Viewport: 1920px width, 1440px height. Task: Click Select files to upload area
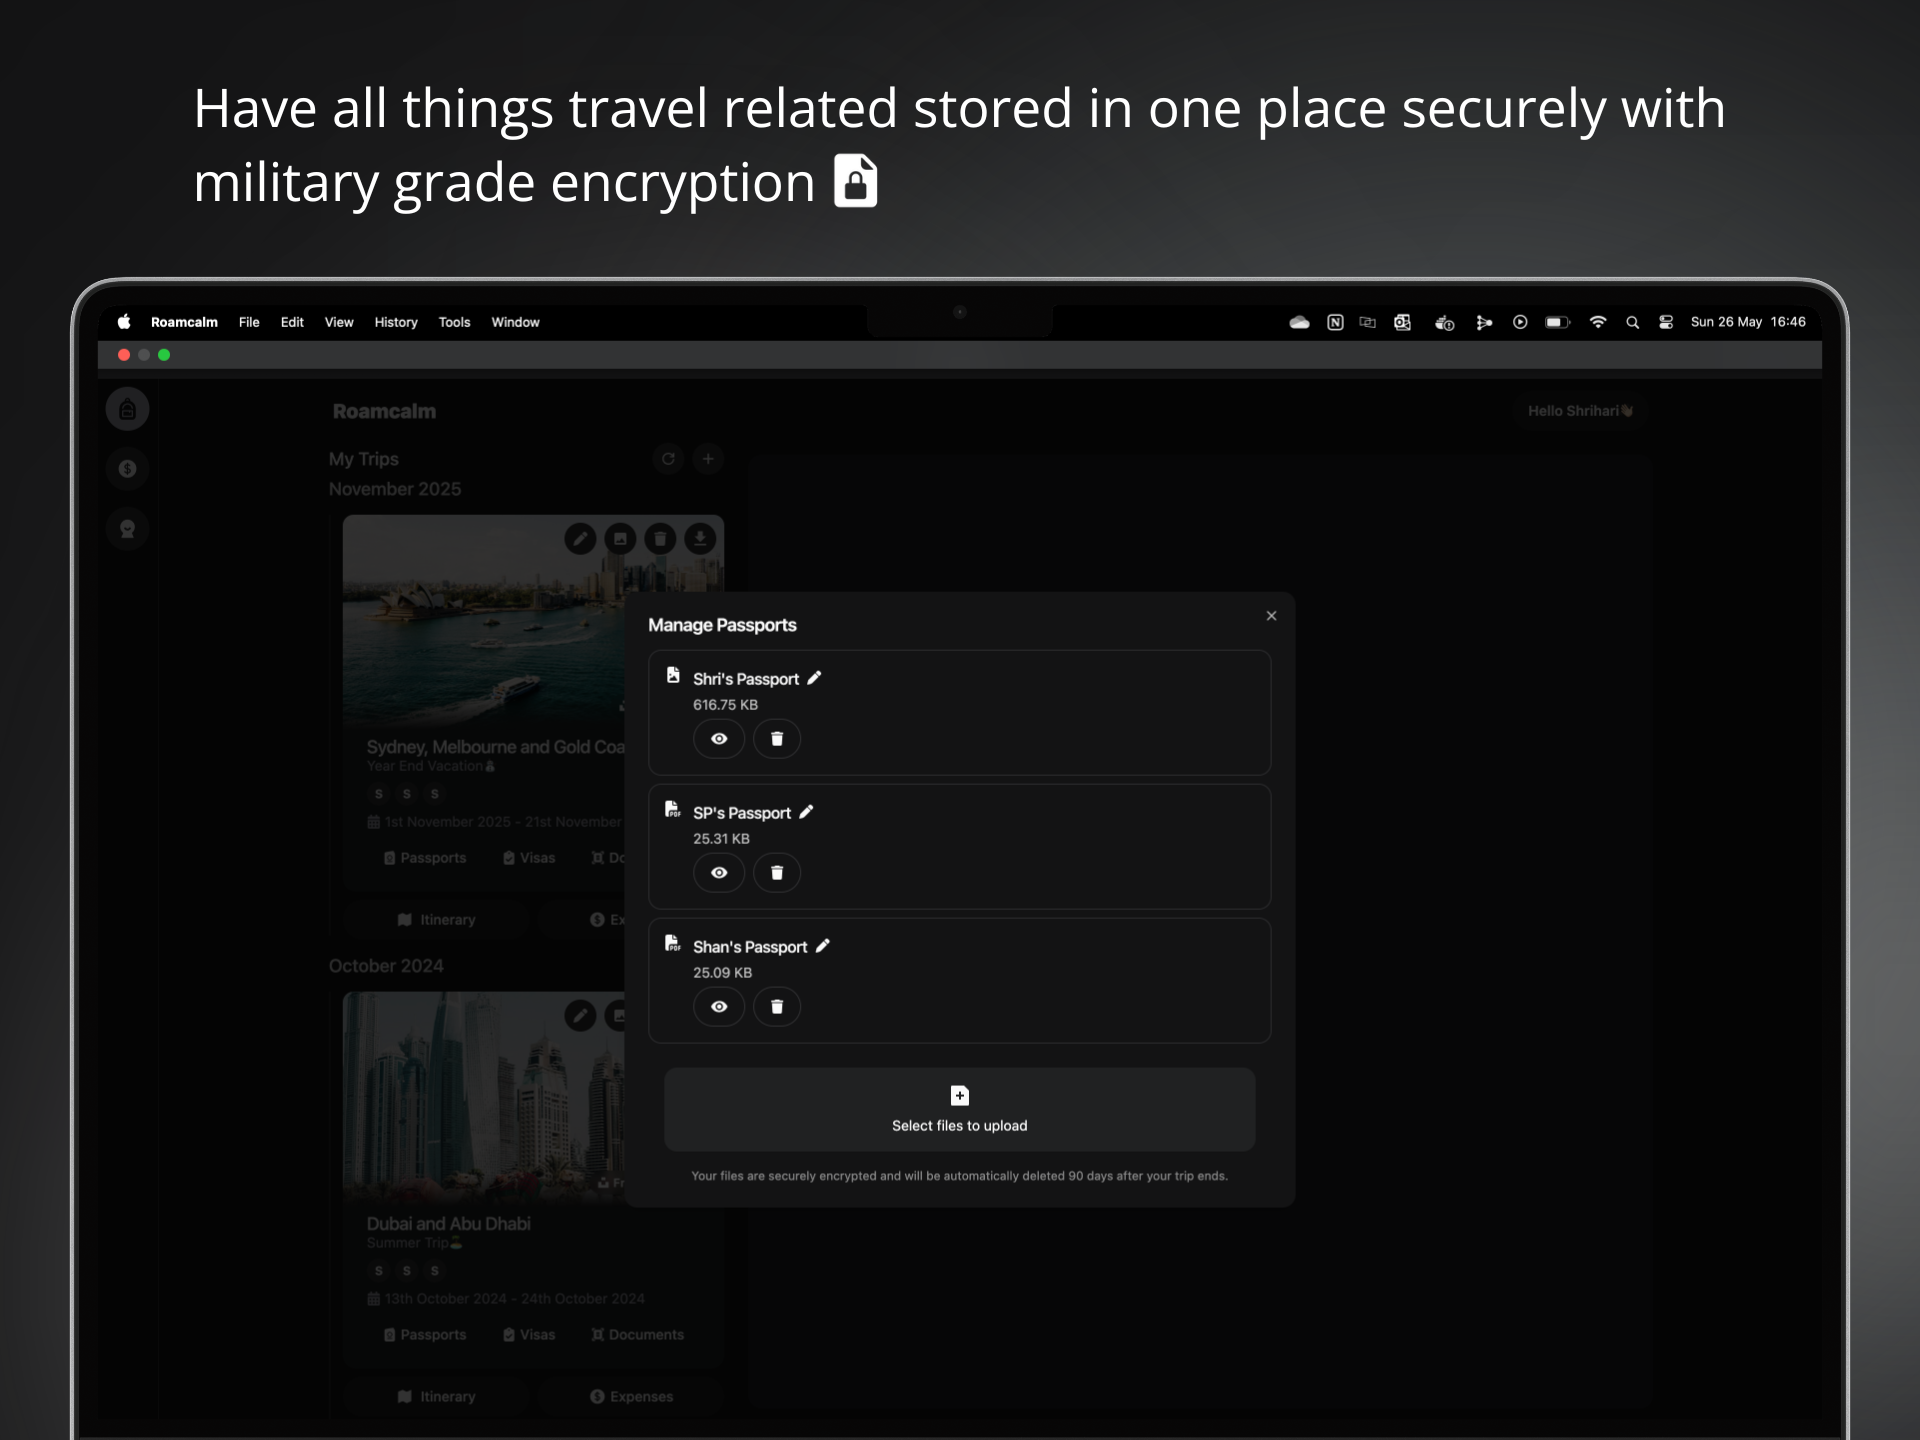pos(959,1109)
